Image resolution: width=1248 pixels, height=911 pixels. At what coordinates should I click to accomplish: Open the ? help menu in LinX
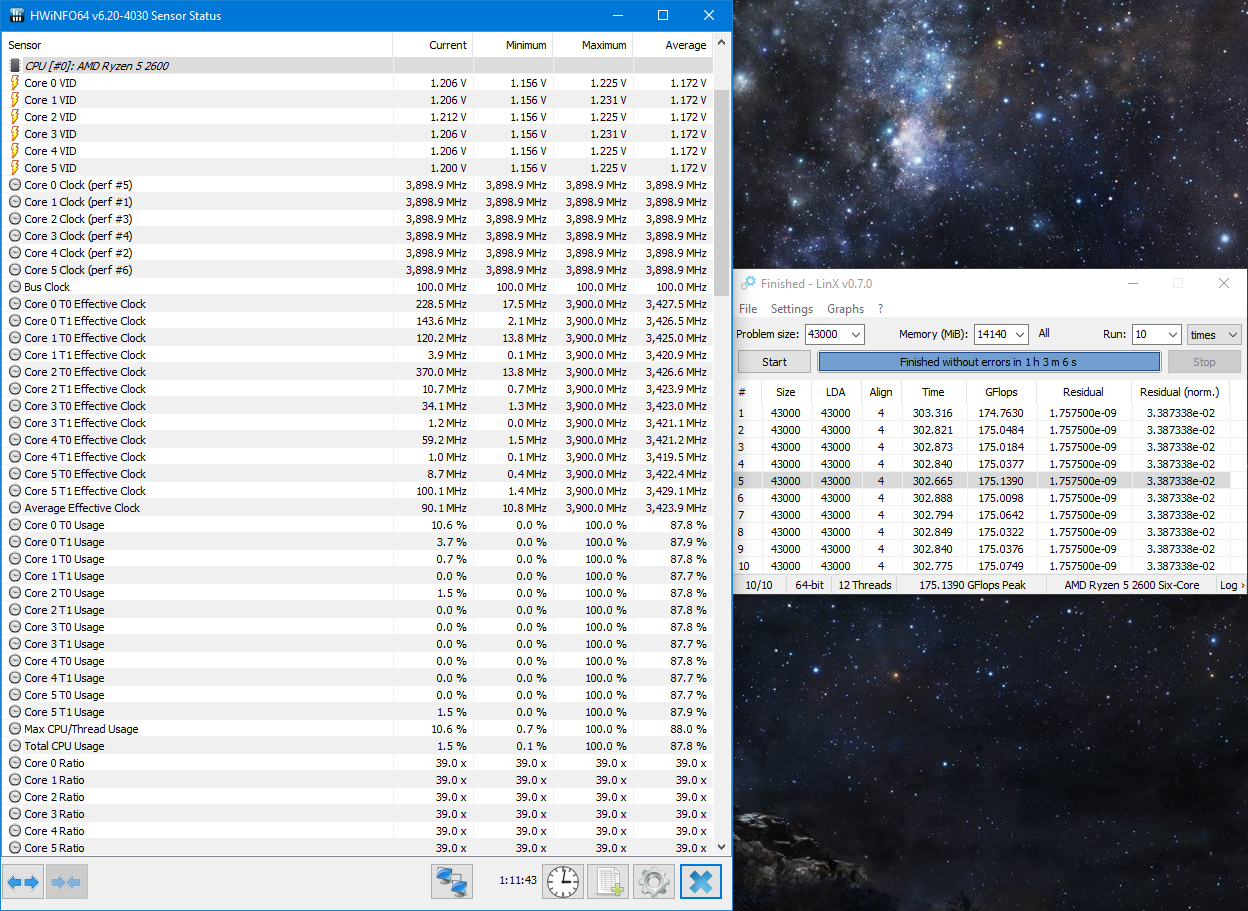(880, 309)
